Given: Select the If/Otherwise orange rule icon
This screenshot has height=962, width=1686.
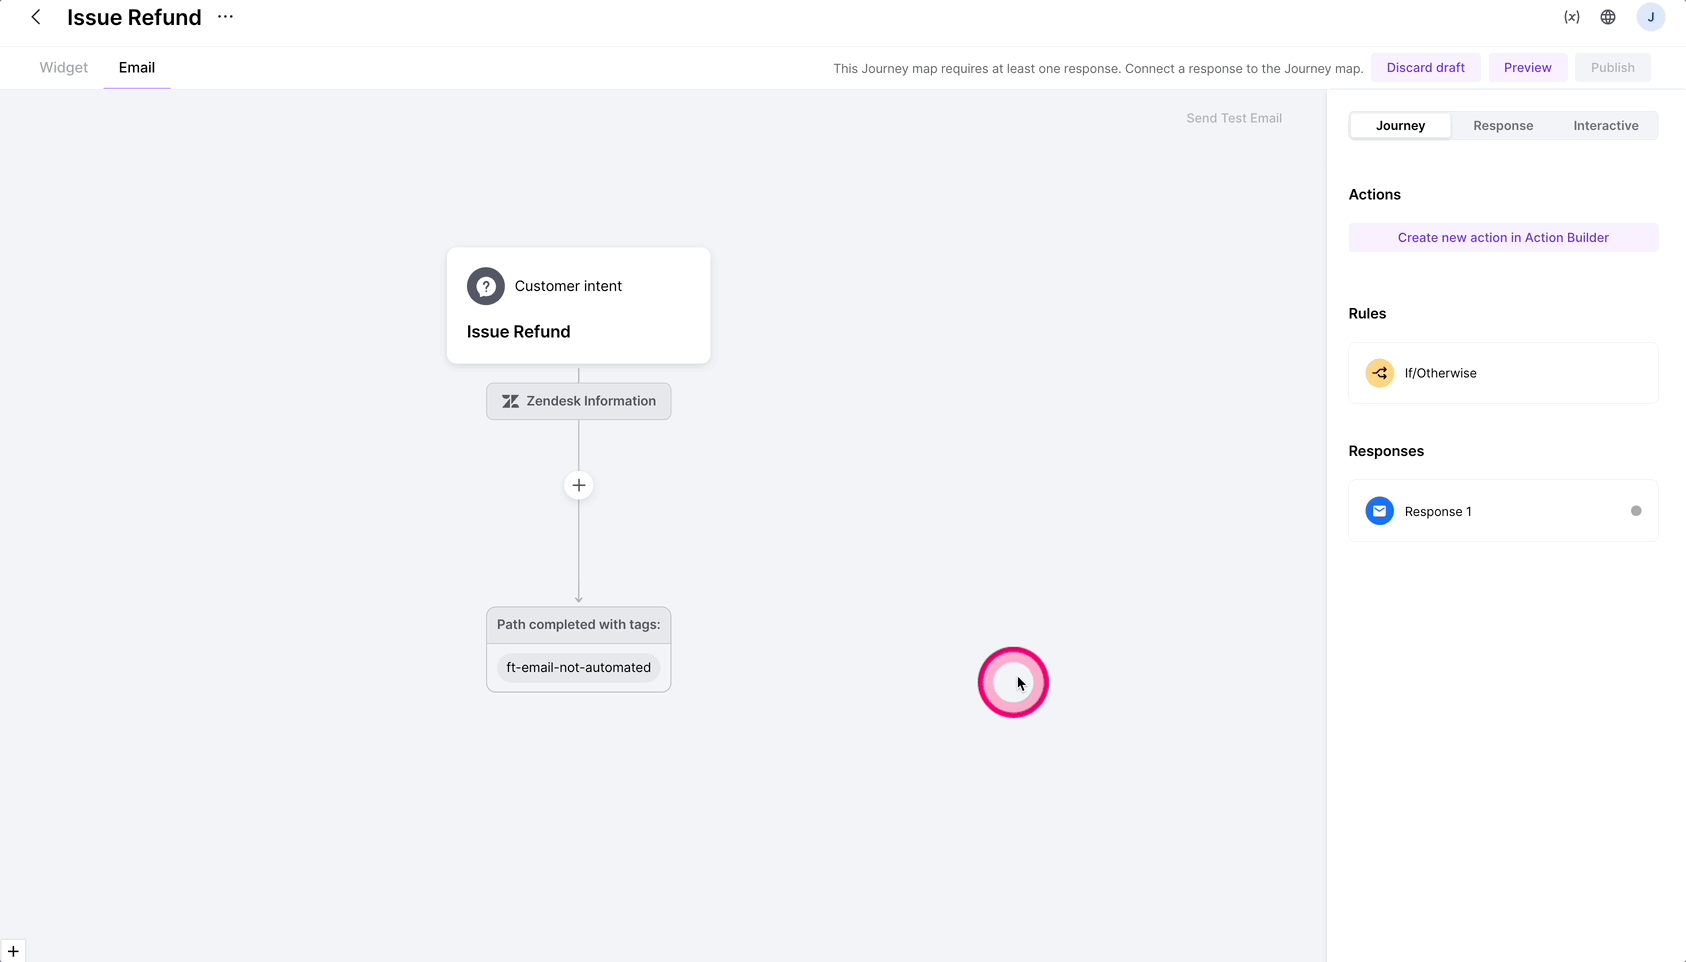Looking at the screenshot, I should pyautogui.click(x=1380, y=373).
